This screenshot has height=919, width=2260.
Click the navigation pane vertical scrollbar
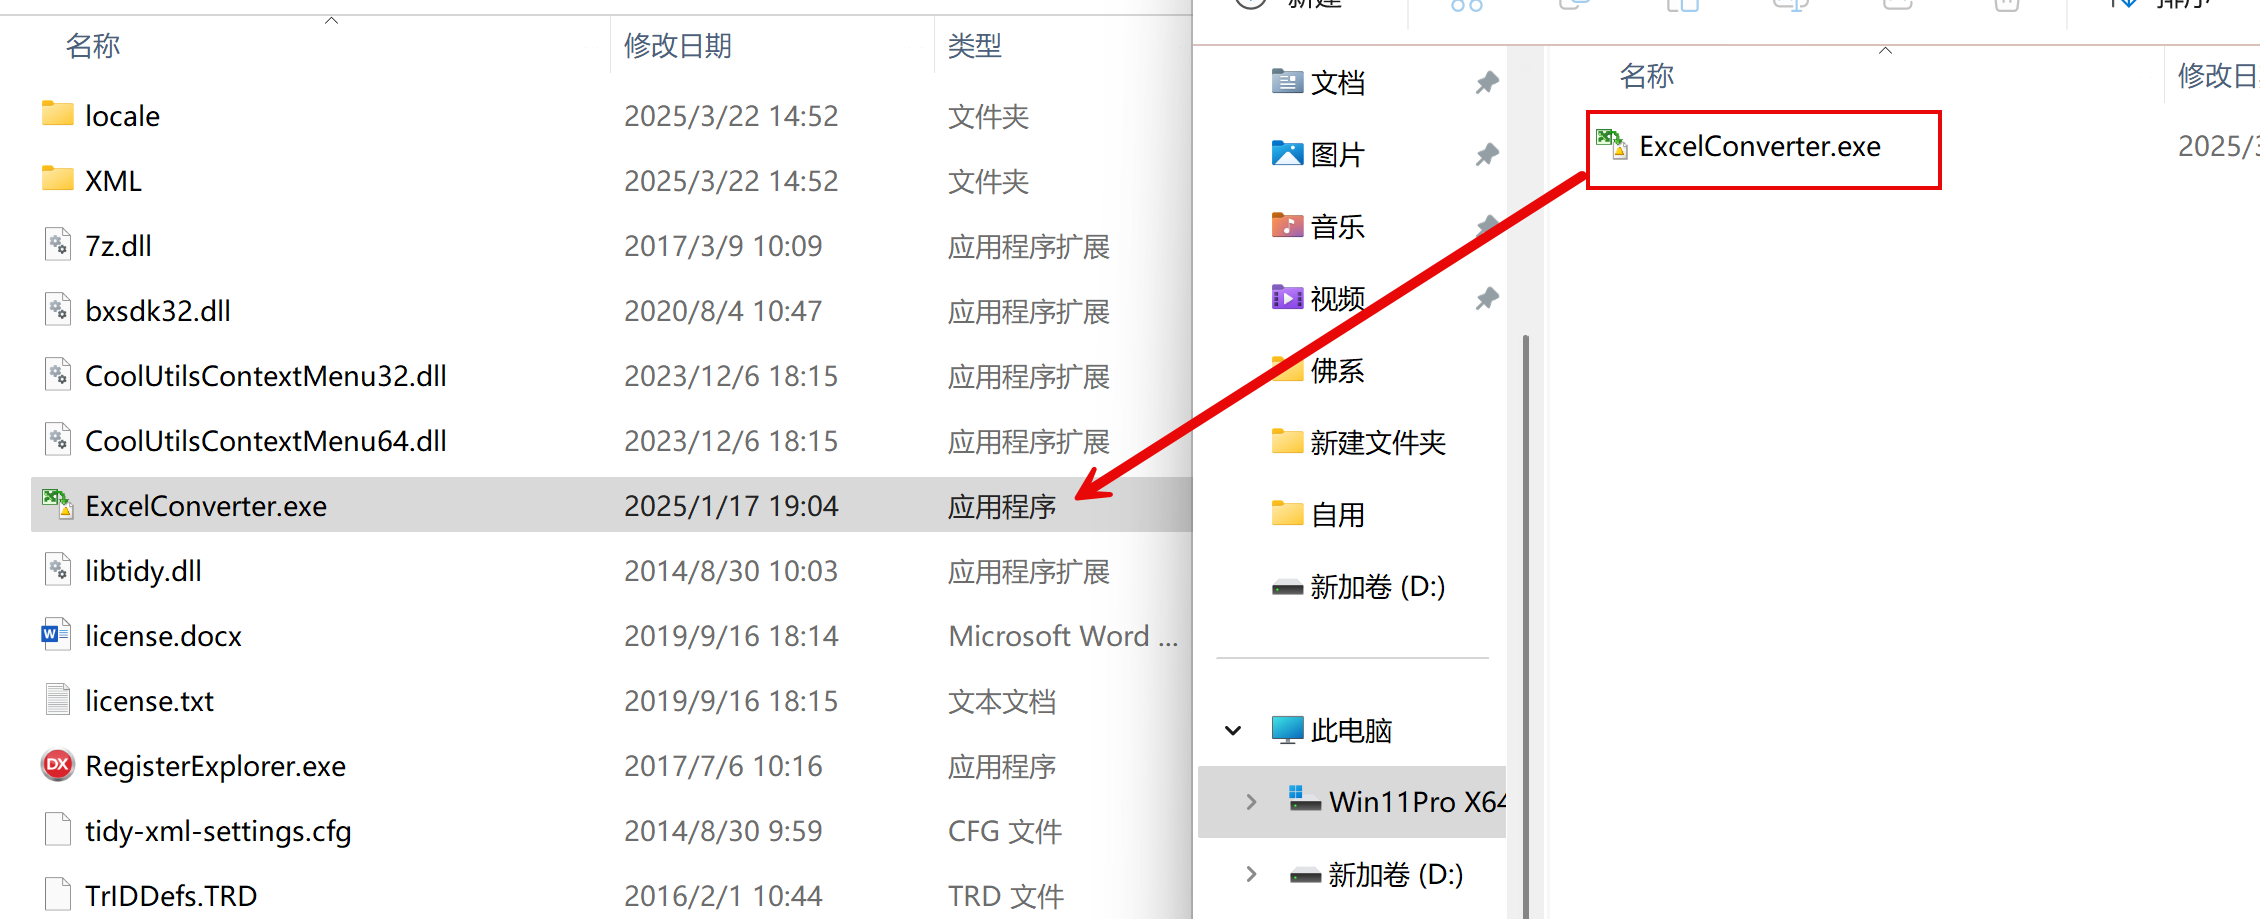1525,600
